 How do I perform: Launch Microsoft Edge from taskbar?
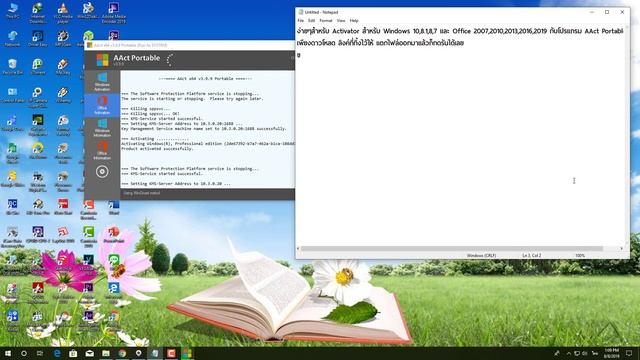(57, 353)
